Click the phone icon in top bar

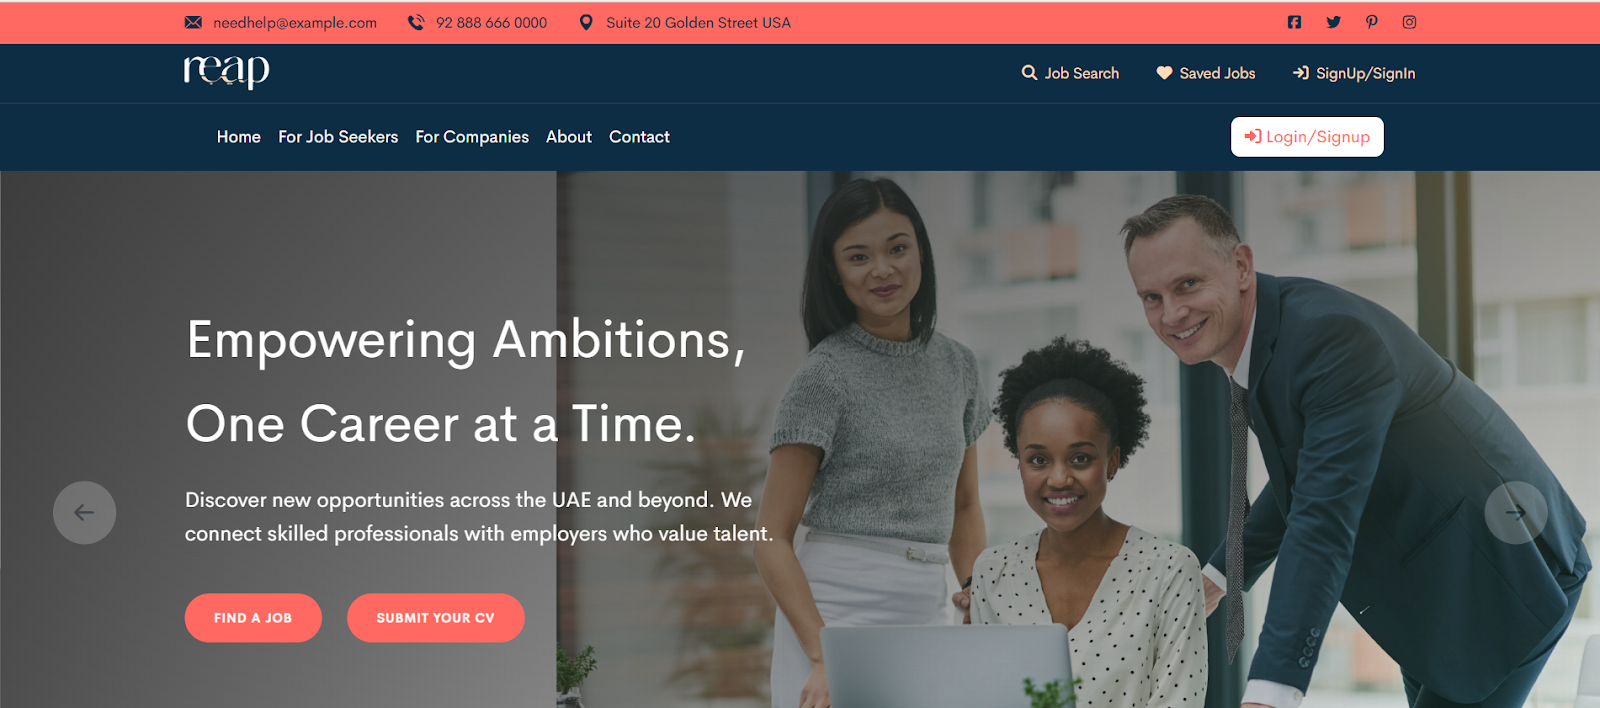tap(416, 22)
